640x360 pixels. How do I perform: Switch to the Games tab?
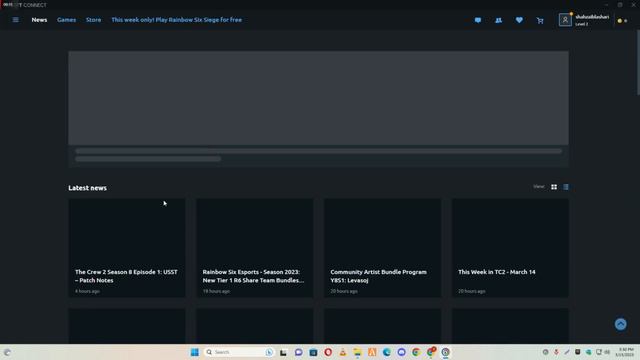pyautogui.click(x=66, y=20)
